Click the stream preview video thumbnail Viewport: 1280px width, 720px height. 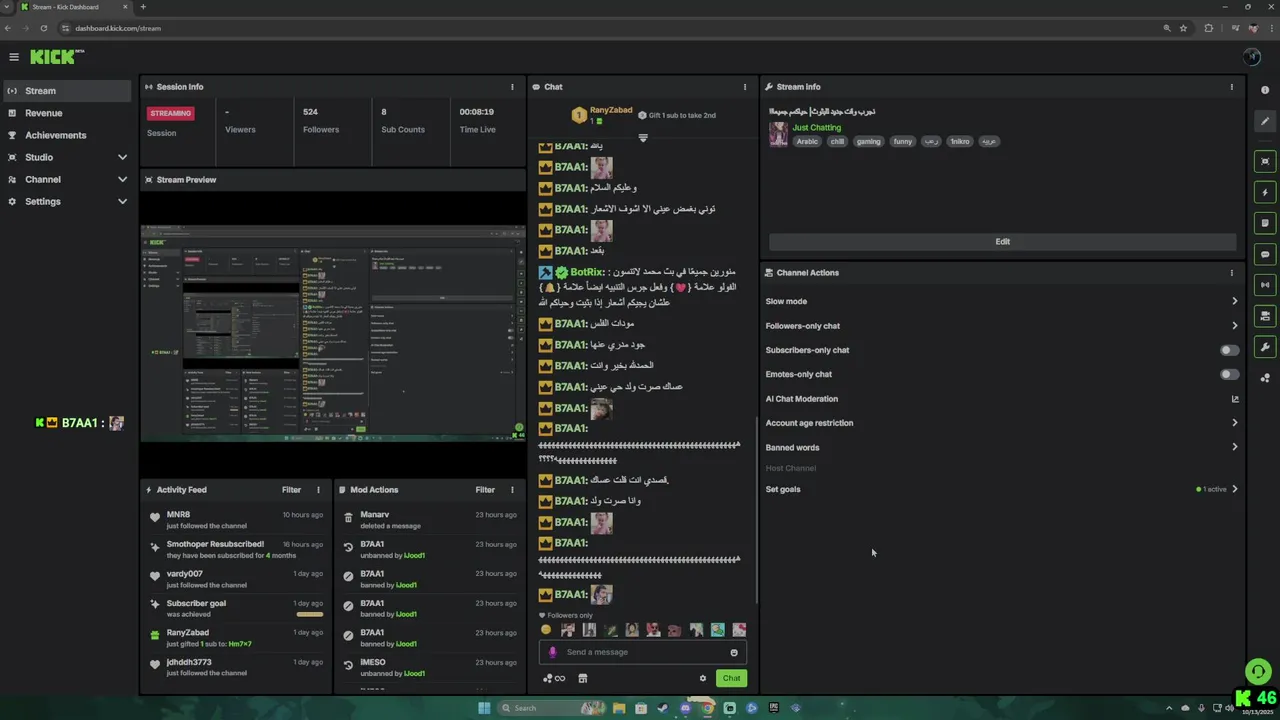[x=332, y=334]
